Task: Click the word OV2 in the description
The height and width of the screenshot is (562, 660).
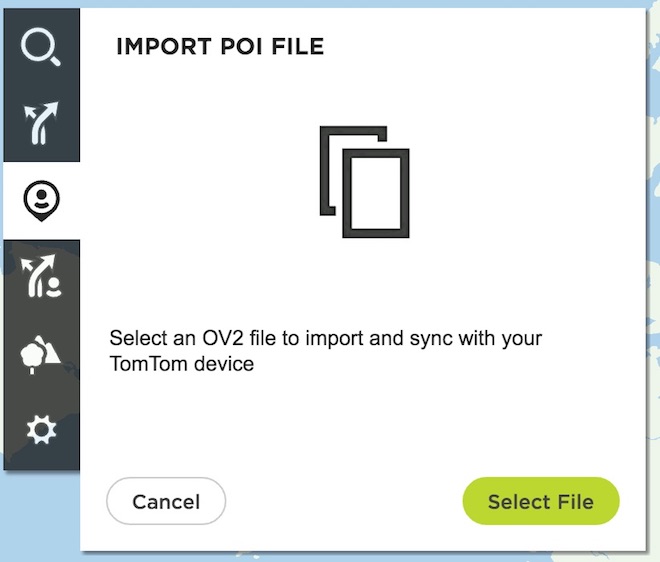Action: tap(223, 338)
